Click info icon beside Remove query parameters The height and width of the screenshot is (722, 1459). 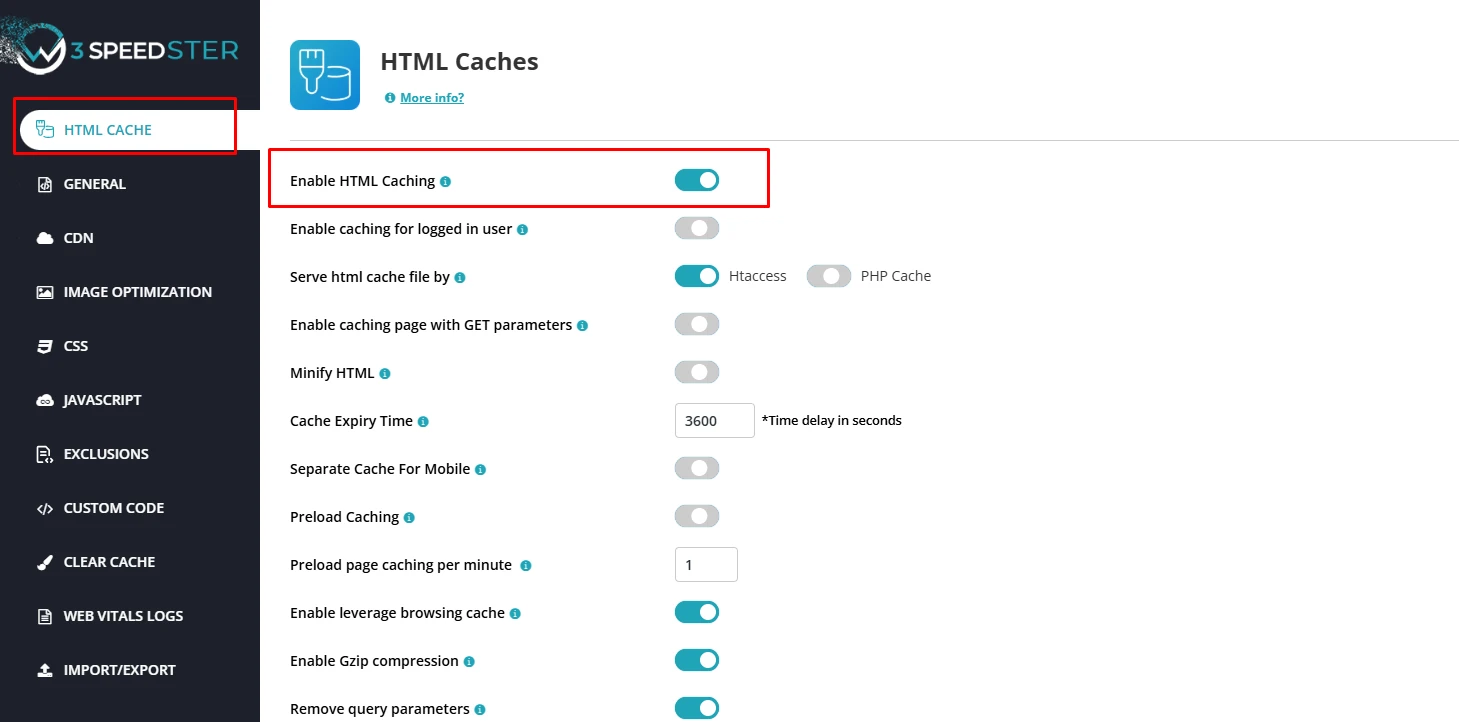[480, 710]
